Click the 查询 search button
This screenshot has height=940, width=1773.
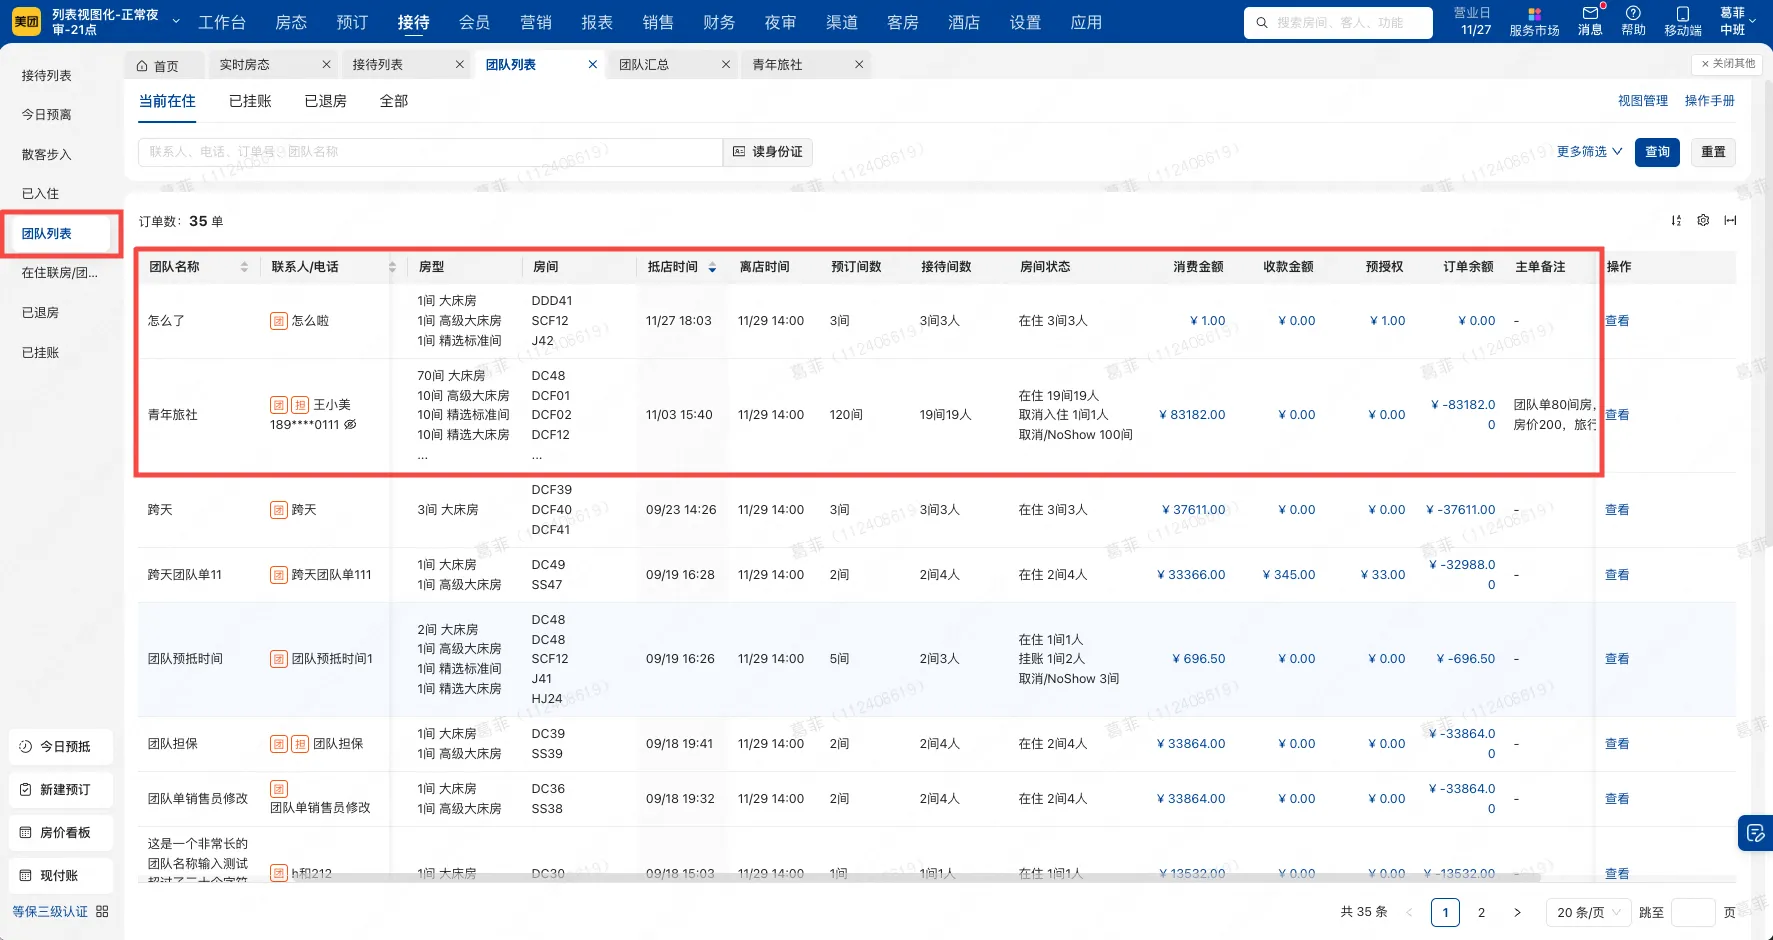(1657, 152)
